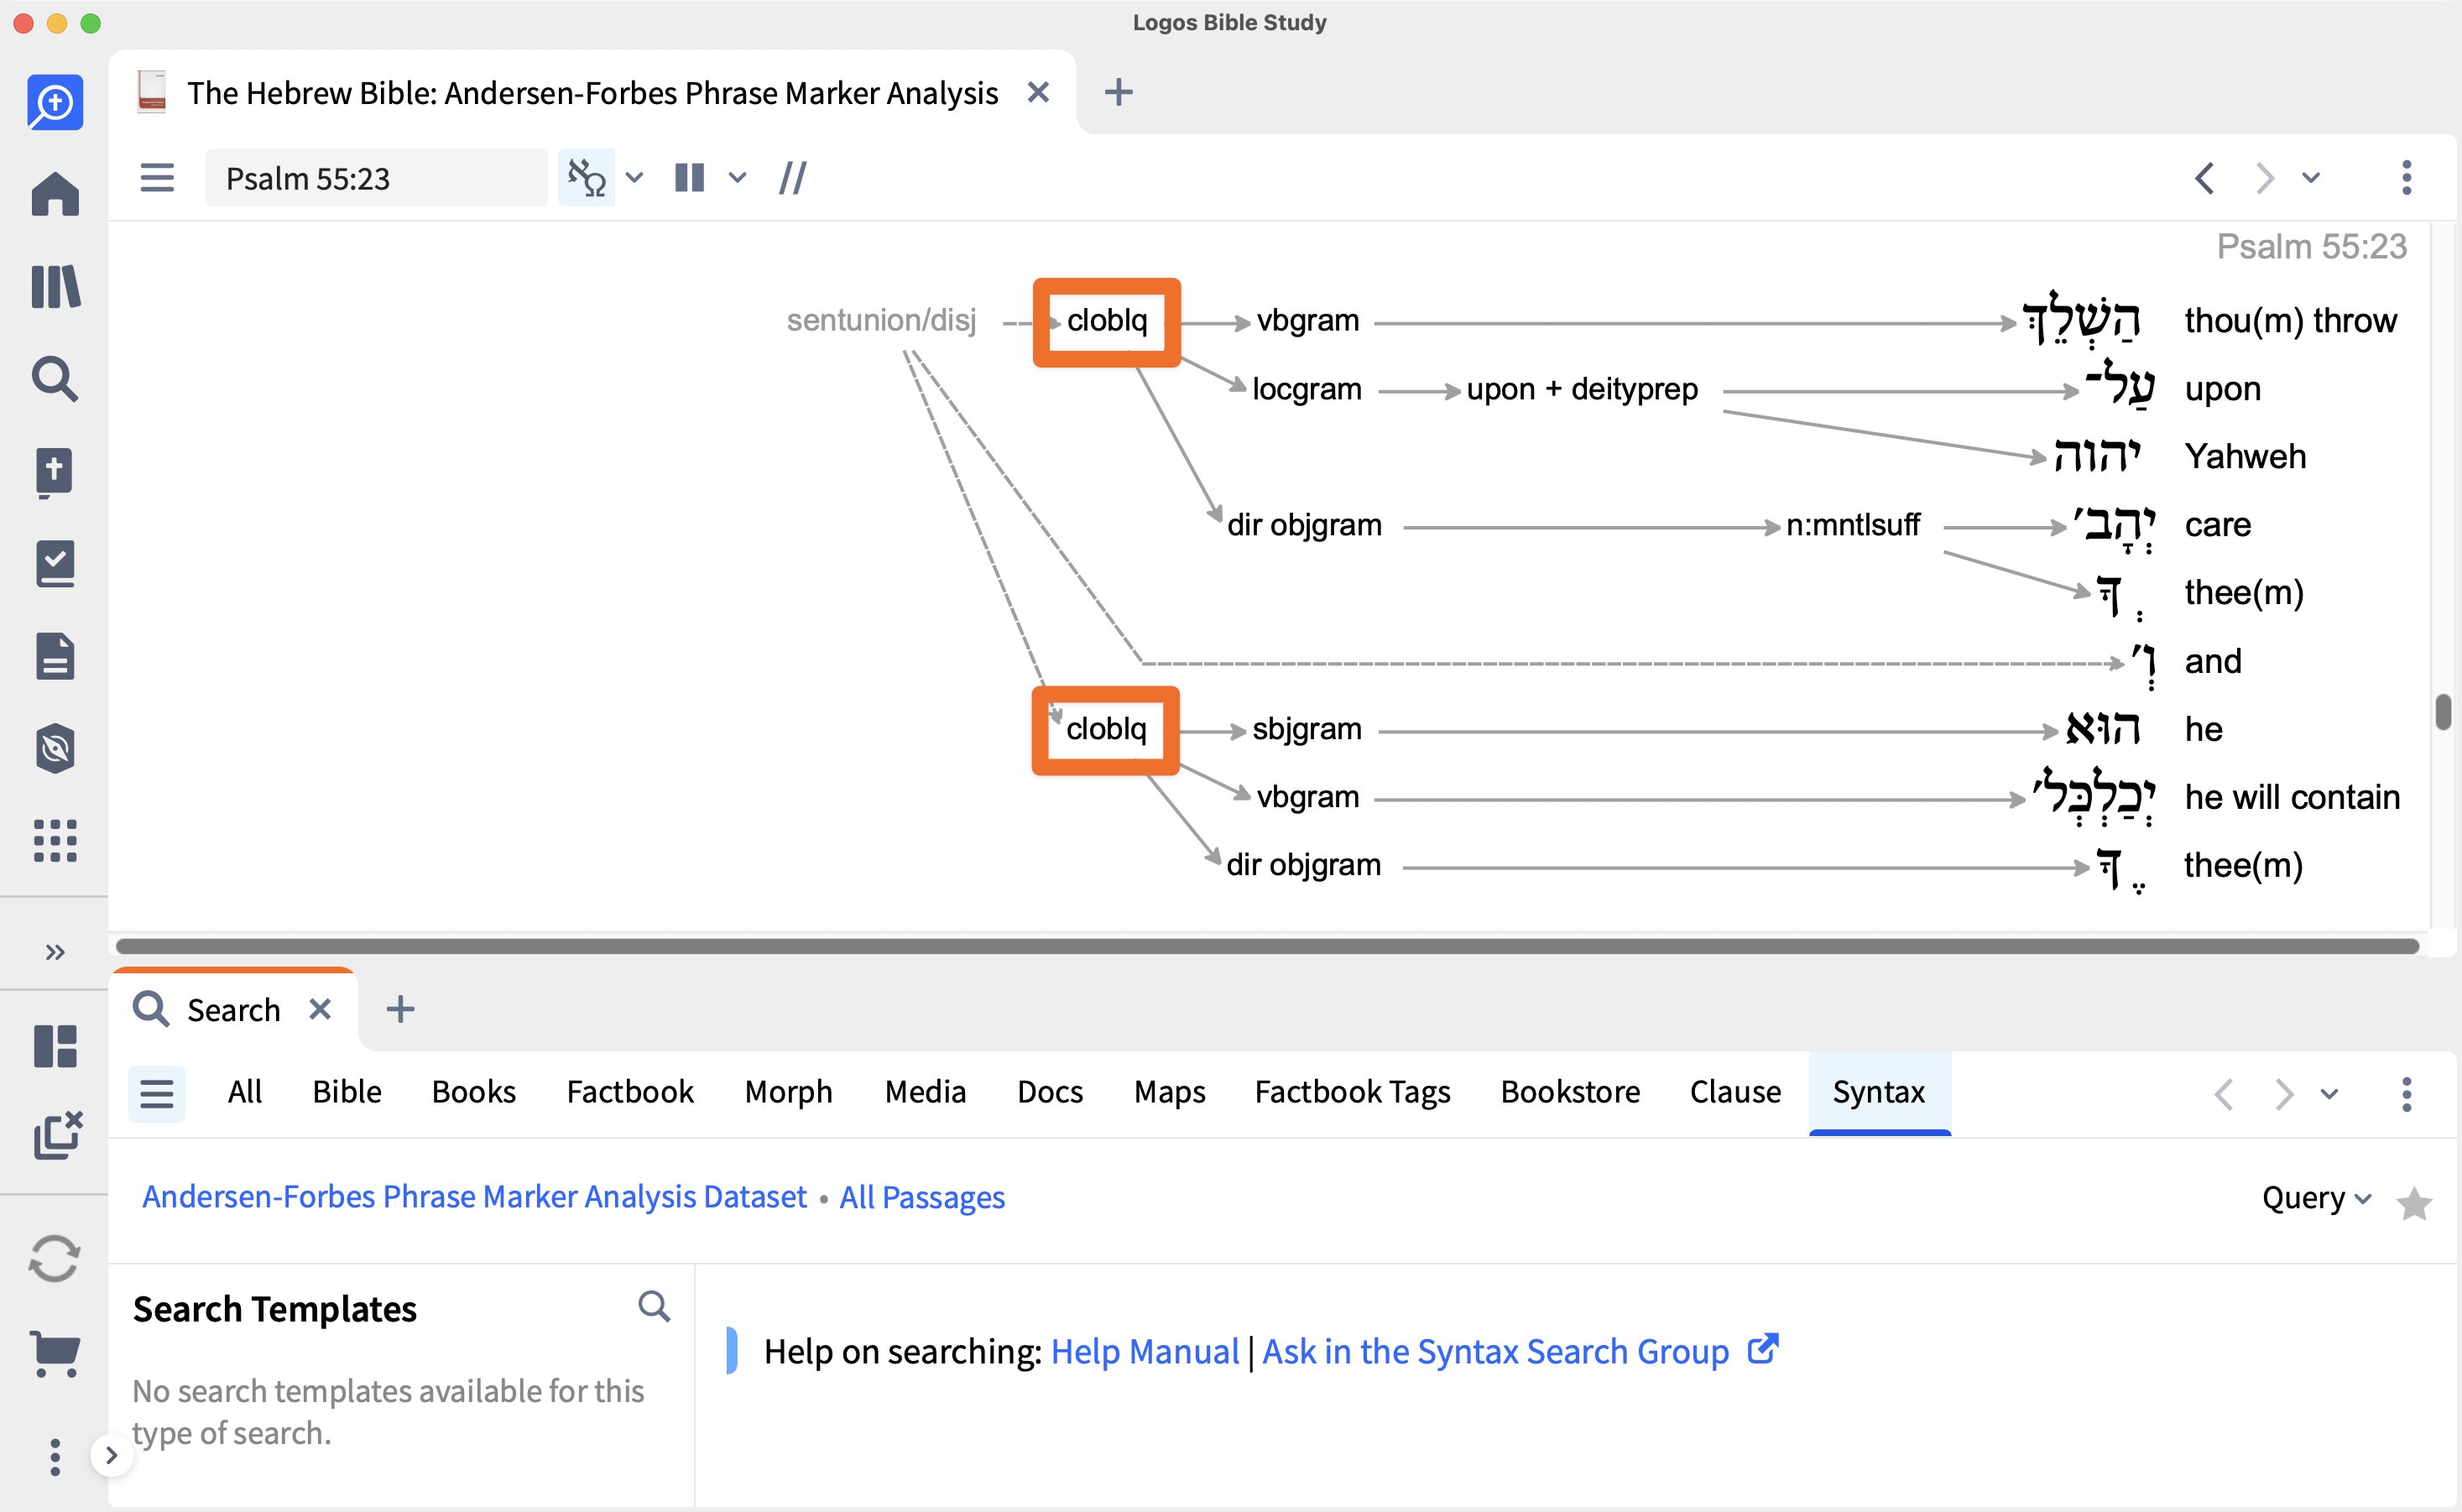Click the vertical scrollbar thumb of the diagram

(x=2443, y=712)
